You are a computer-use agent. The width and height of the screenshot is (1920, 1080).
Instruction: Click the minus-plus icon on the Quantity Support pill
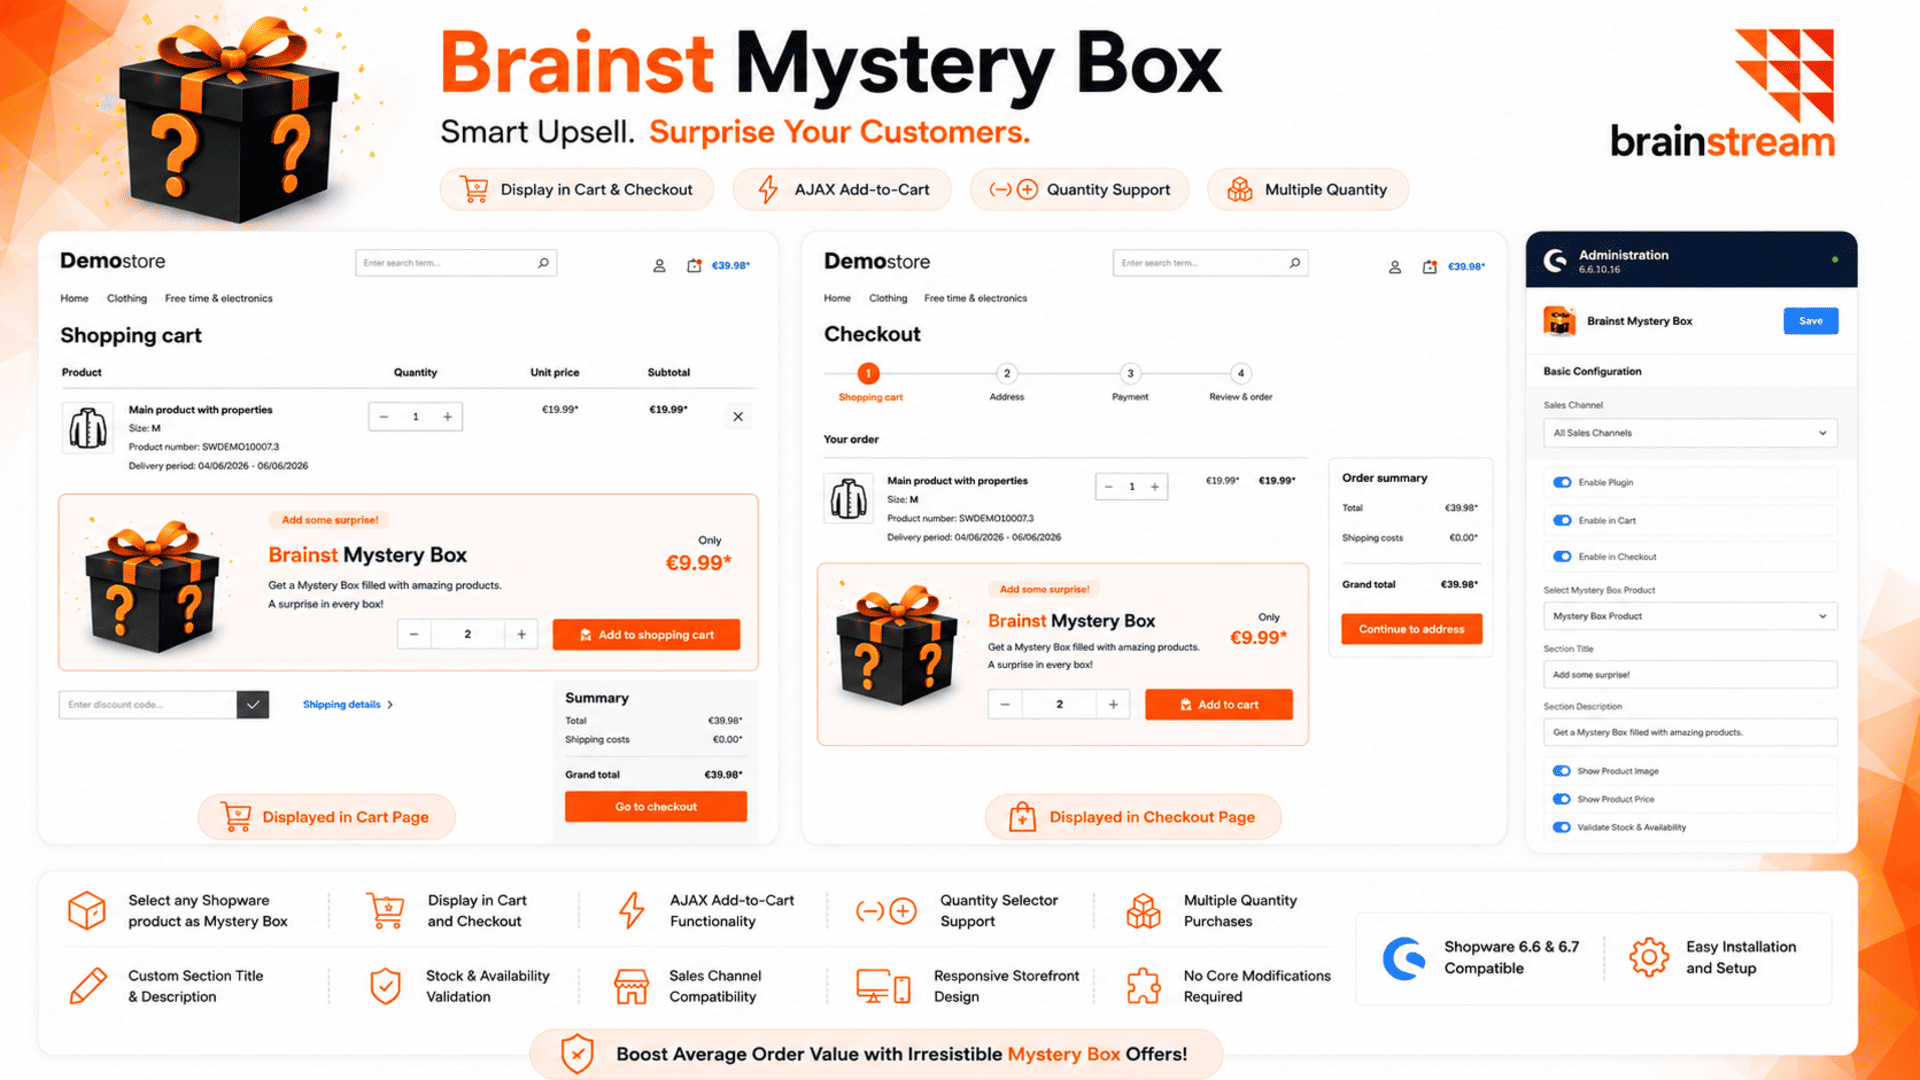[x=1013, y=190]
